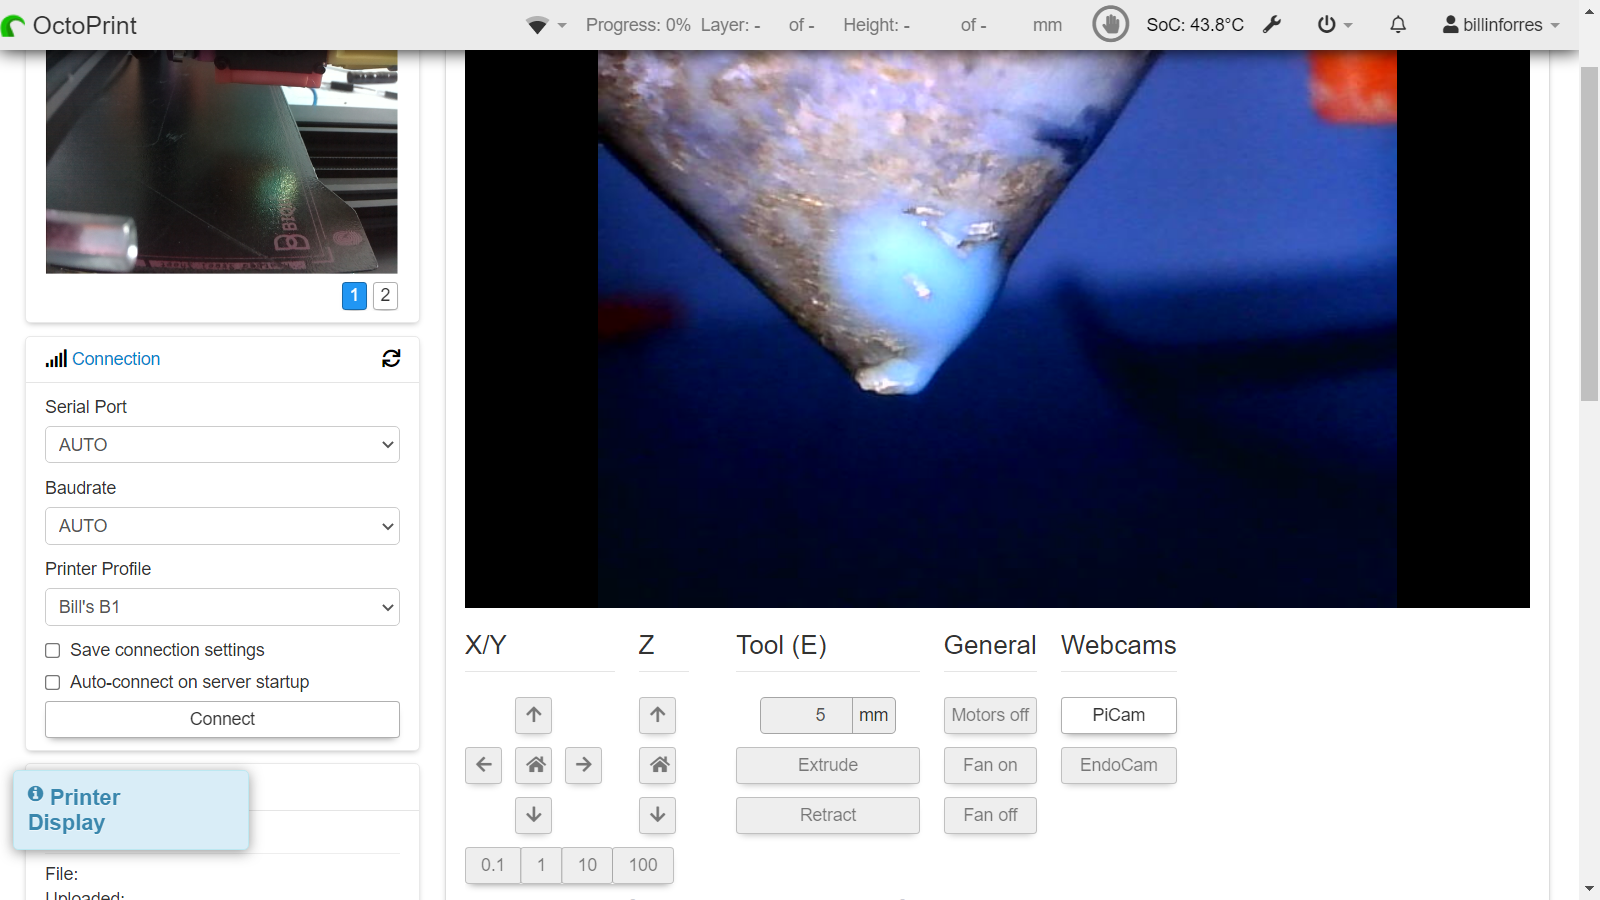Click the notification bell icon
Screen dimensions: 1600x900
(1398, 25)
